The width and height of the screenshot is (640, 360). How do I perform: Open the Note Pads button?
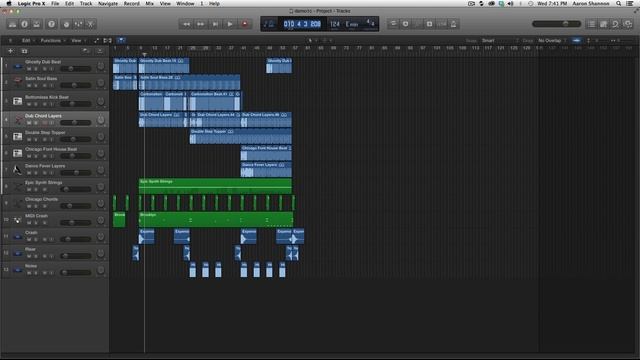pos(604,24)
